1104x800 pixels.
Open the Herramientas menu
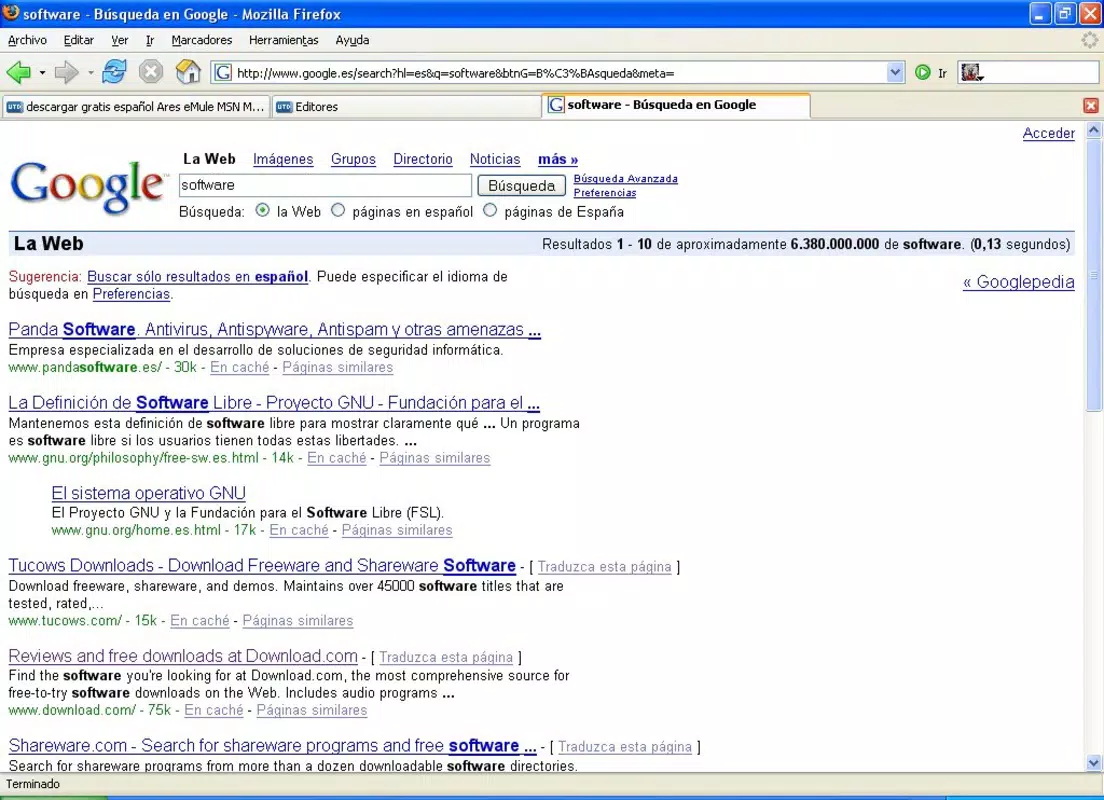pos(284,40)
